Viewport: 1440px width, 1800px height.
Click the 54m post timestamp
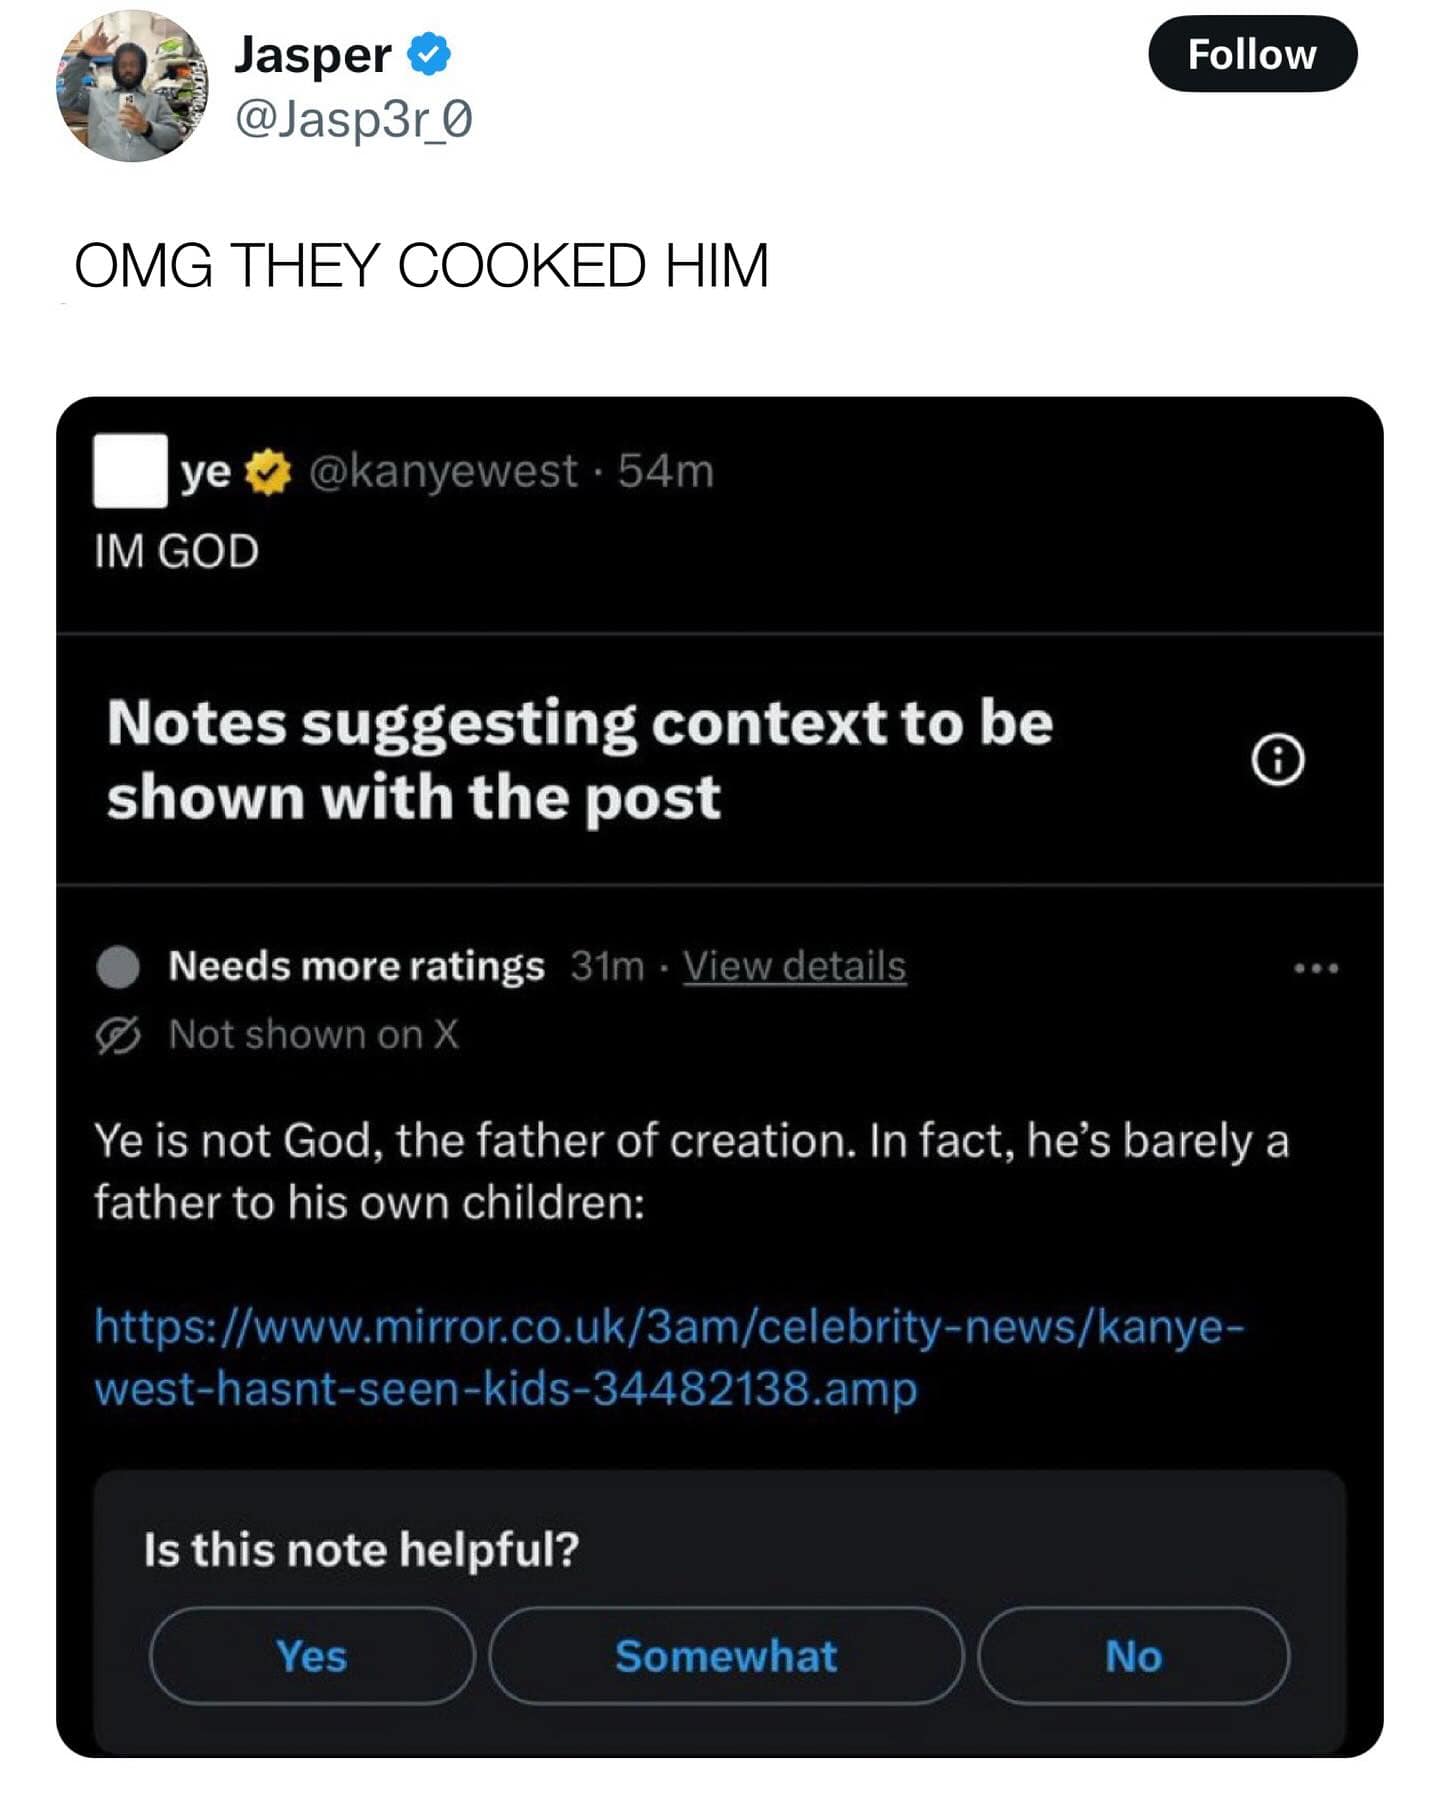click(x=666, y=471)
